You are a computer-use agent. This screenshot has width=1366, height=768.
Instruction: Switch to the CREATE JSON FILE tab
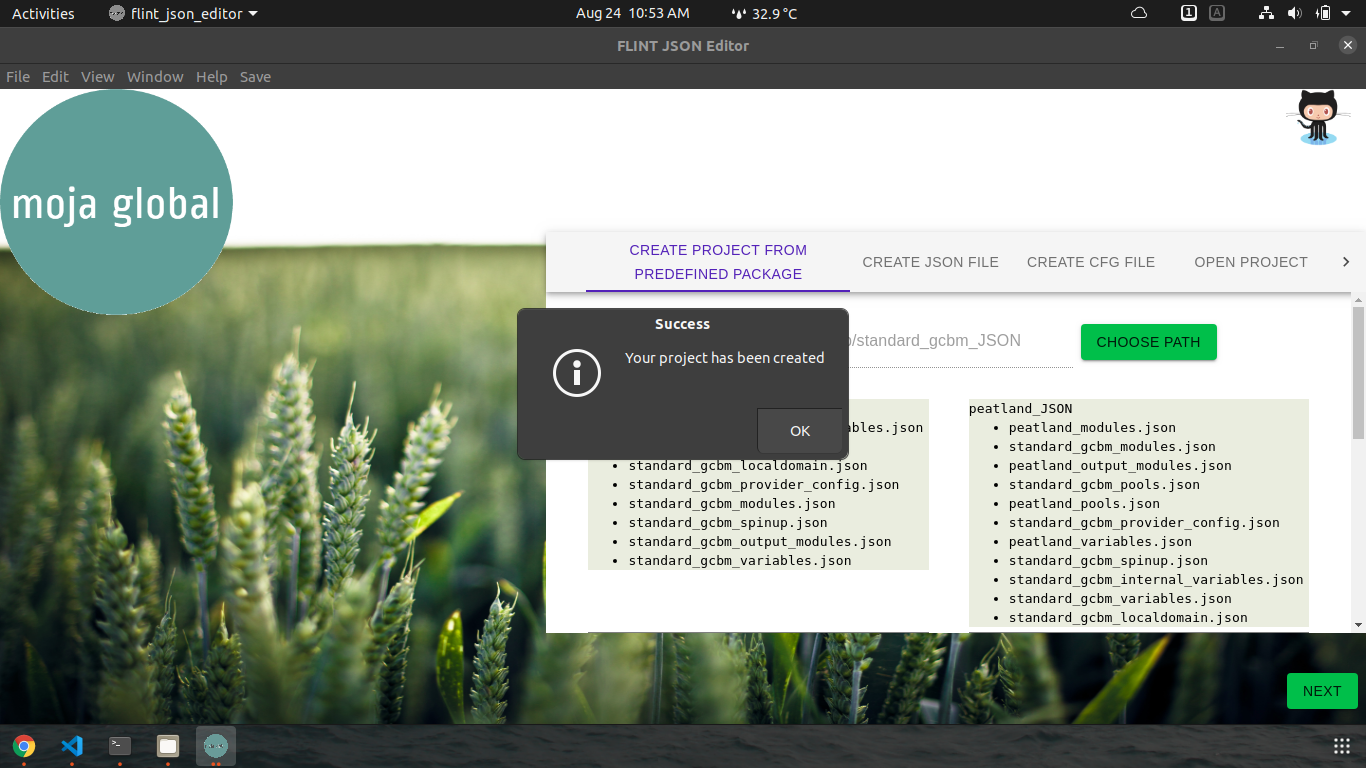click(x=930, y=261)
